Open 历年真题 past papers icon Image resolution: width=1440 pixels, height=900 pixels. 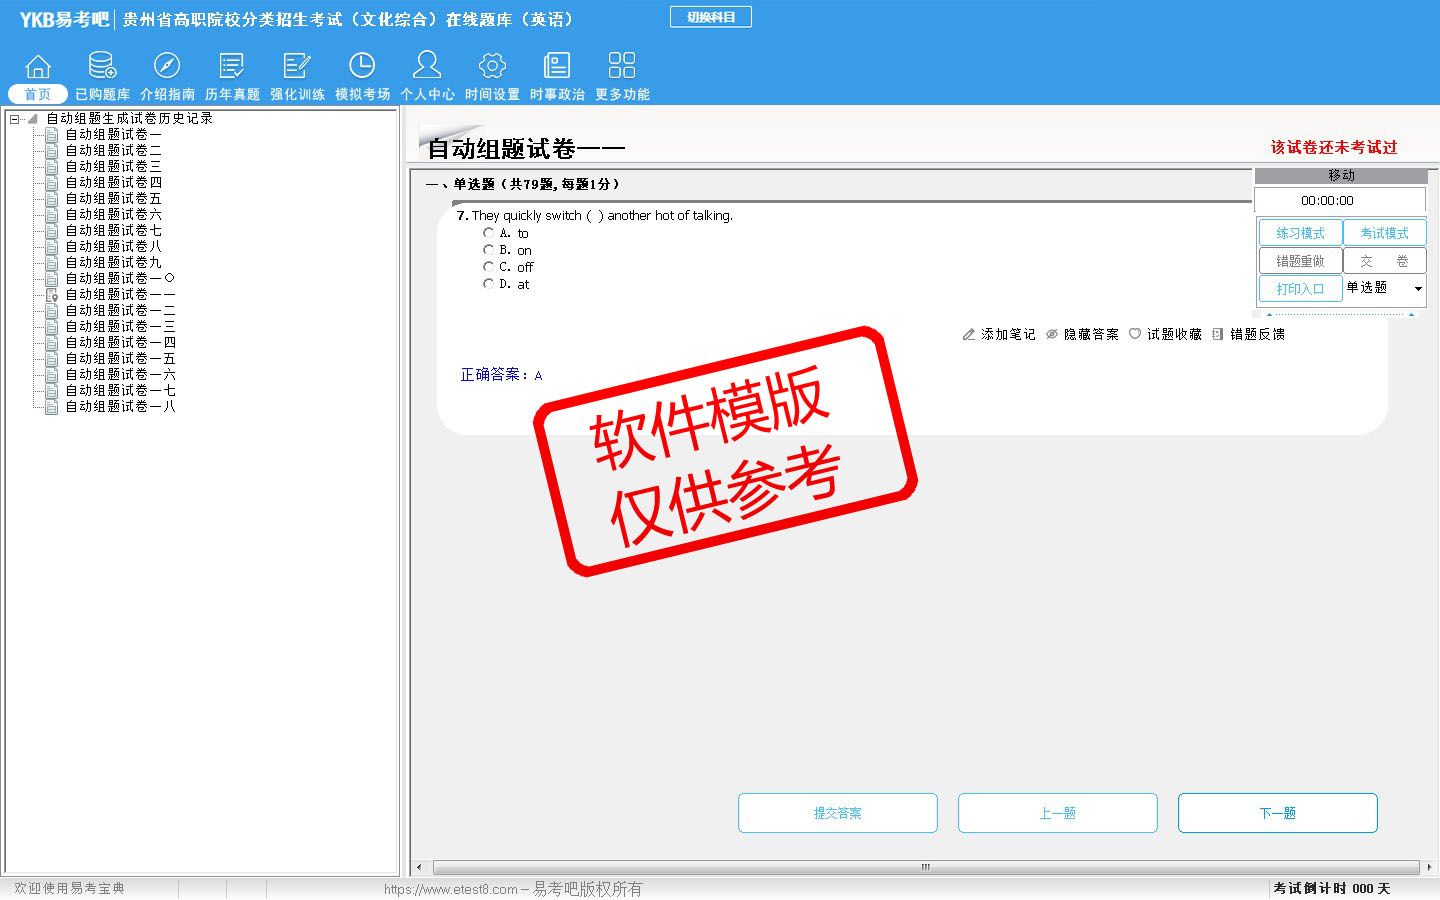(x=232, y=66)
